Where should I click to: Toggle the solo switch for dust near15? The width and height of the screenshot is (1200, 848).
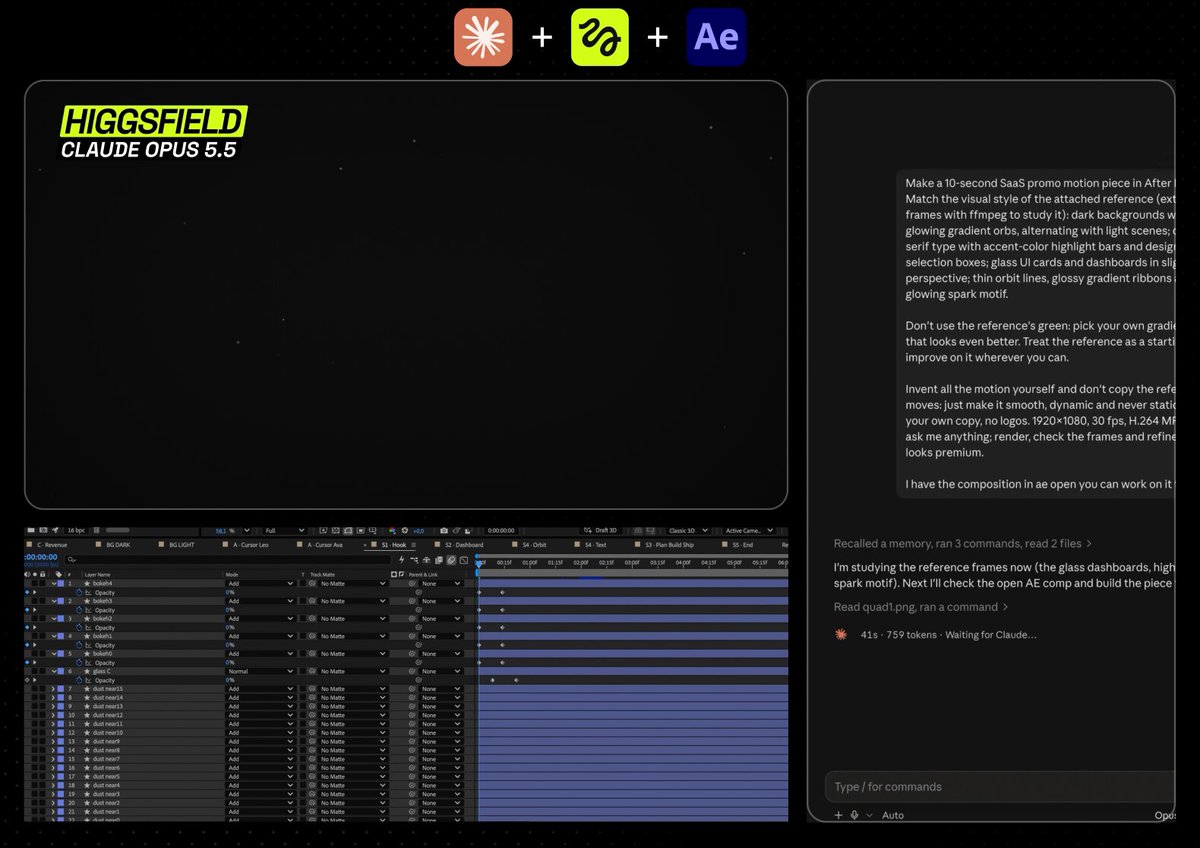pyautogui.click(x=35, y=689)
